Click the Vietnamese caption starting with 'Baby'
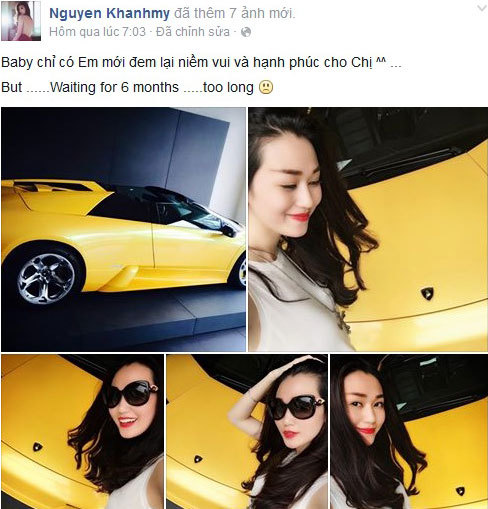This screenshot has height=509, width=488. [201, 63]
